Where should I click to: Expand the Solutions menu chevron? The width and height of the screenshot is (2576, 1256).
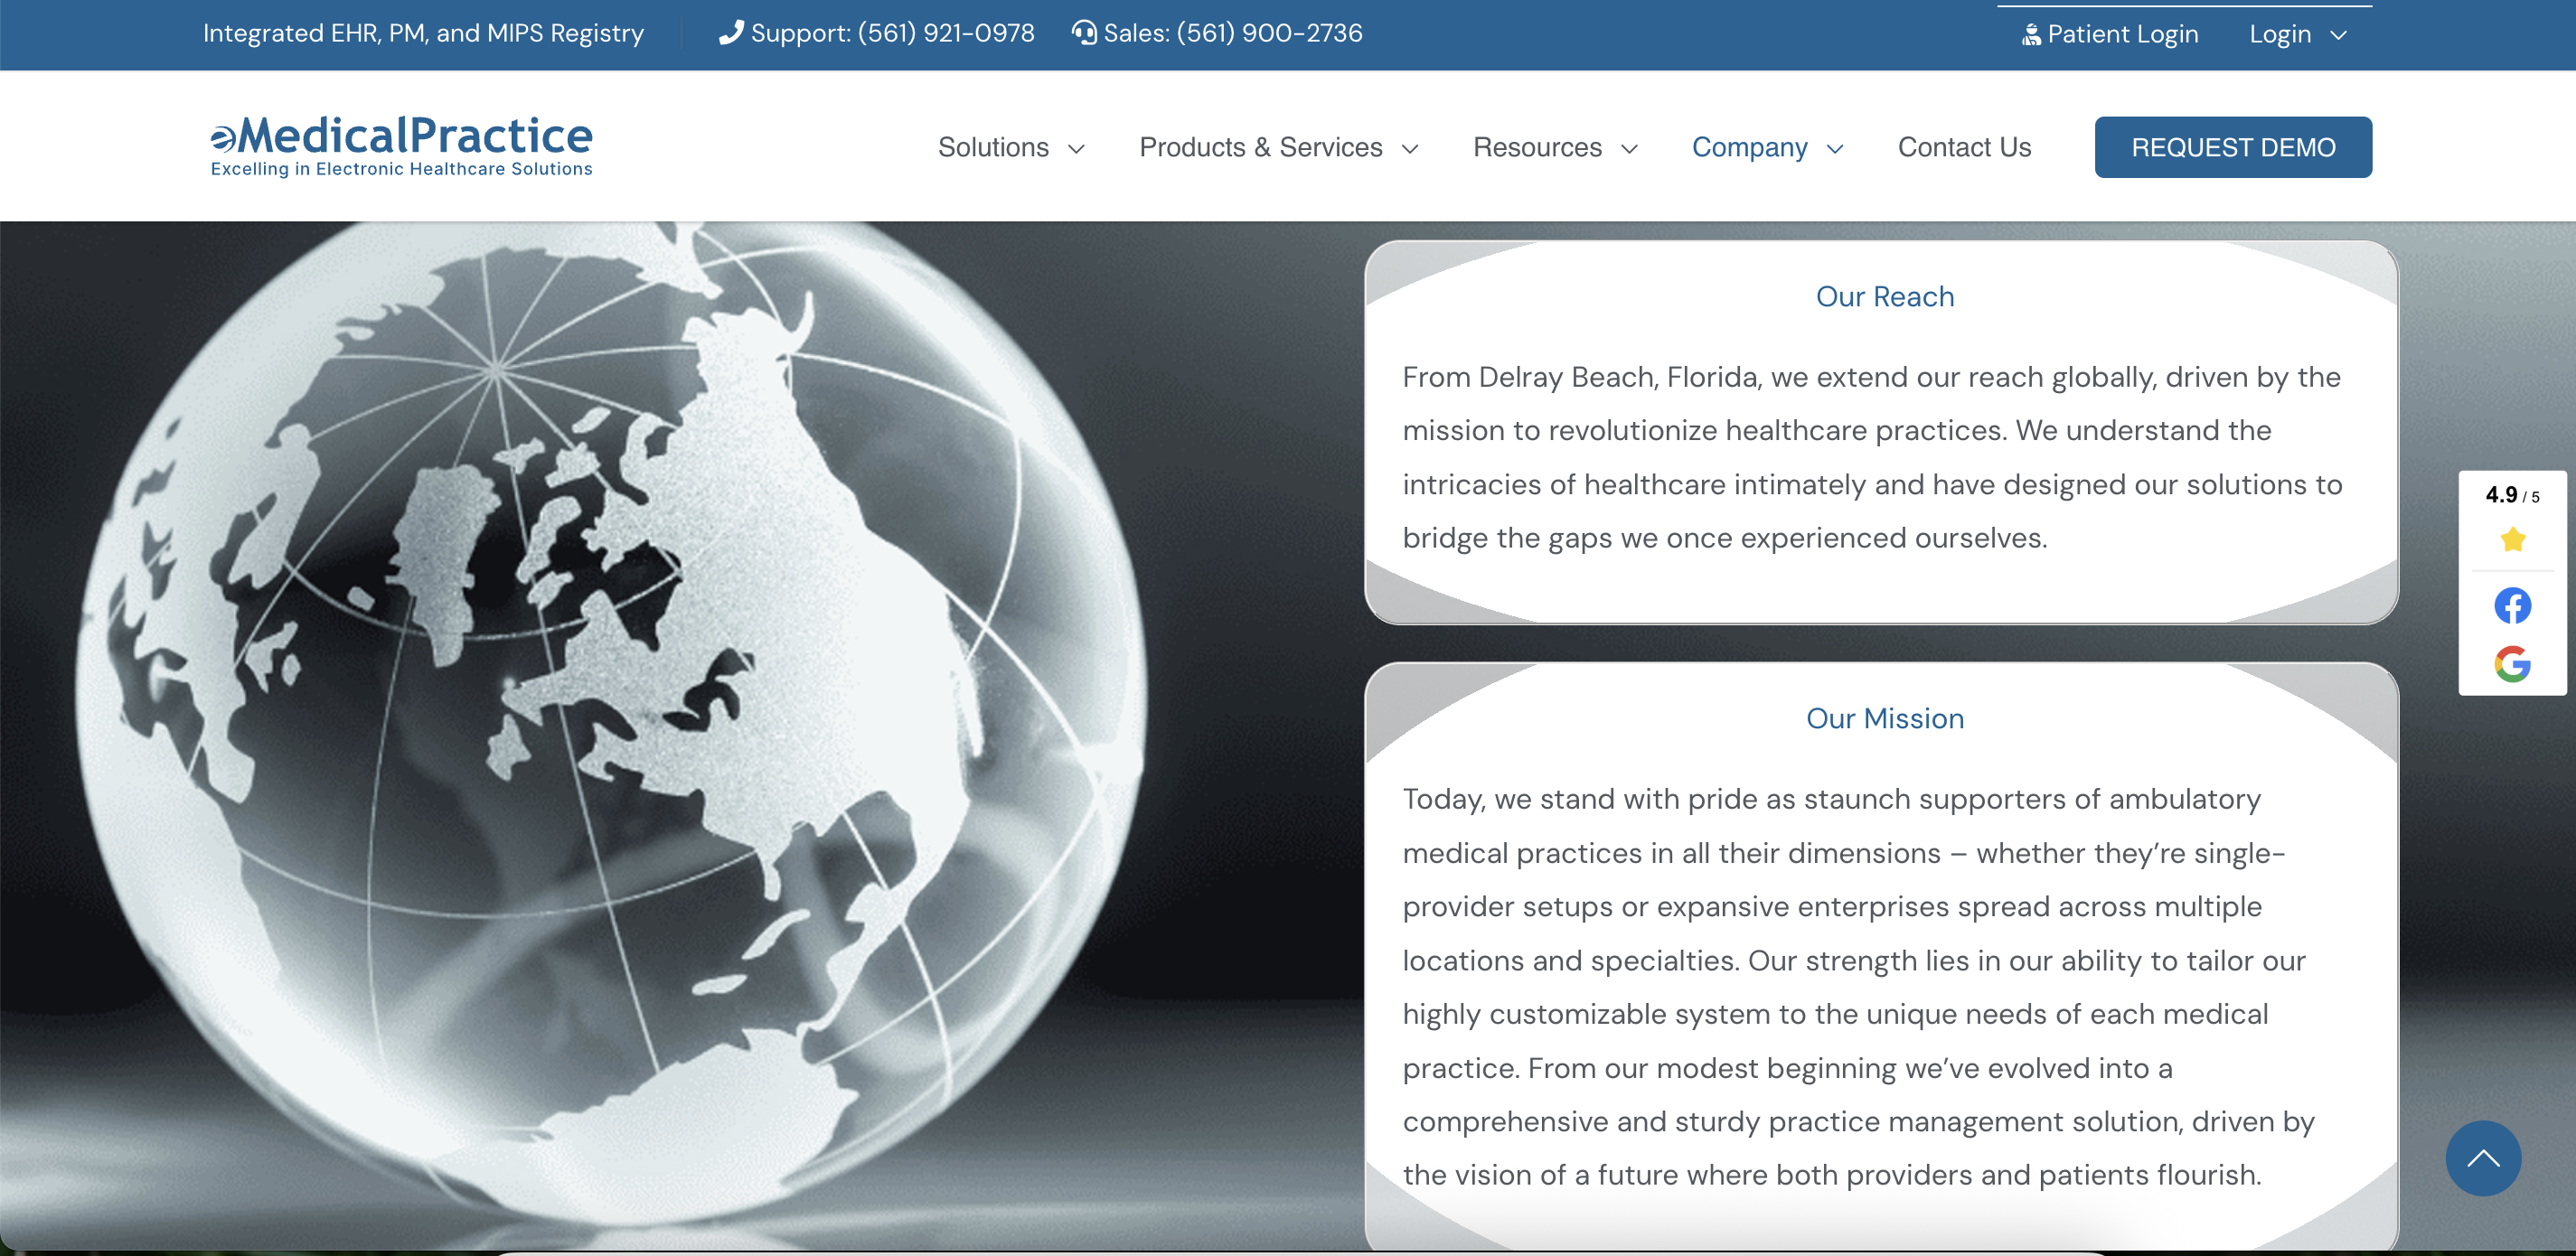[1076, 149]
